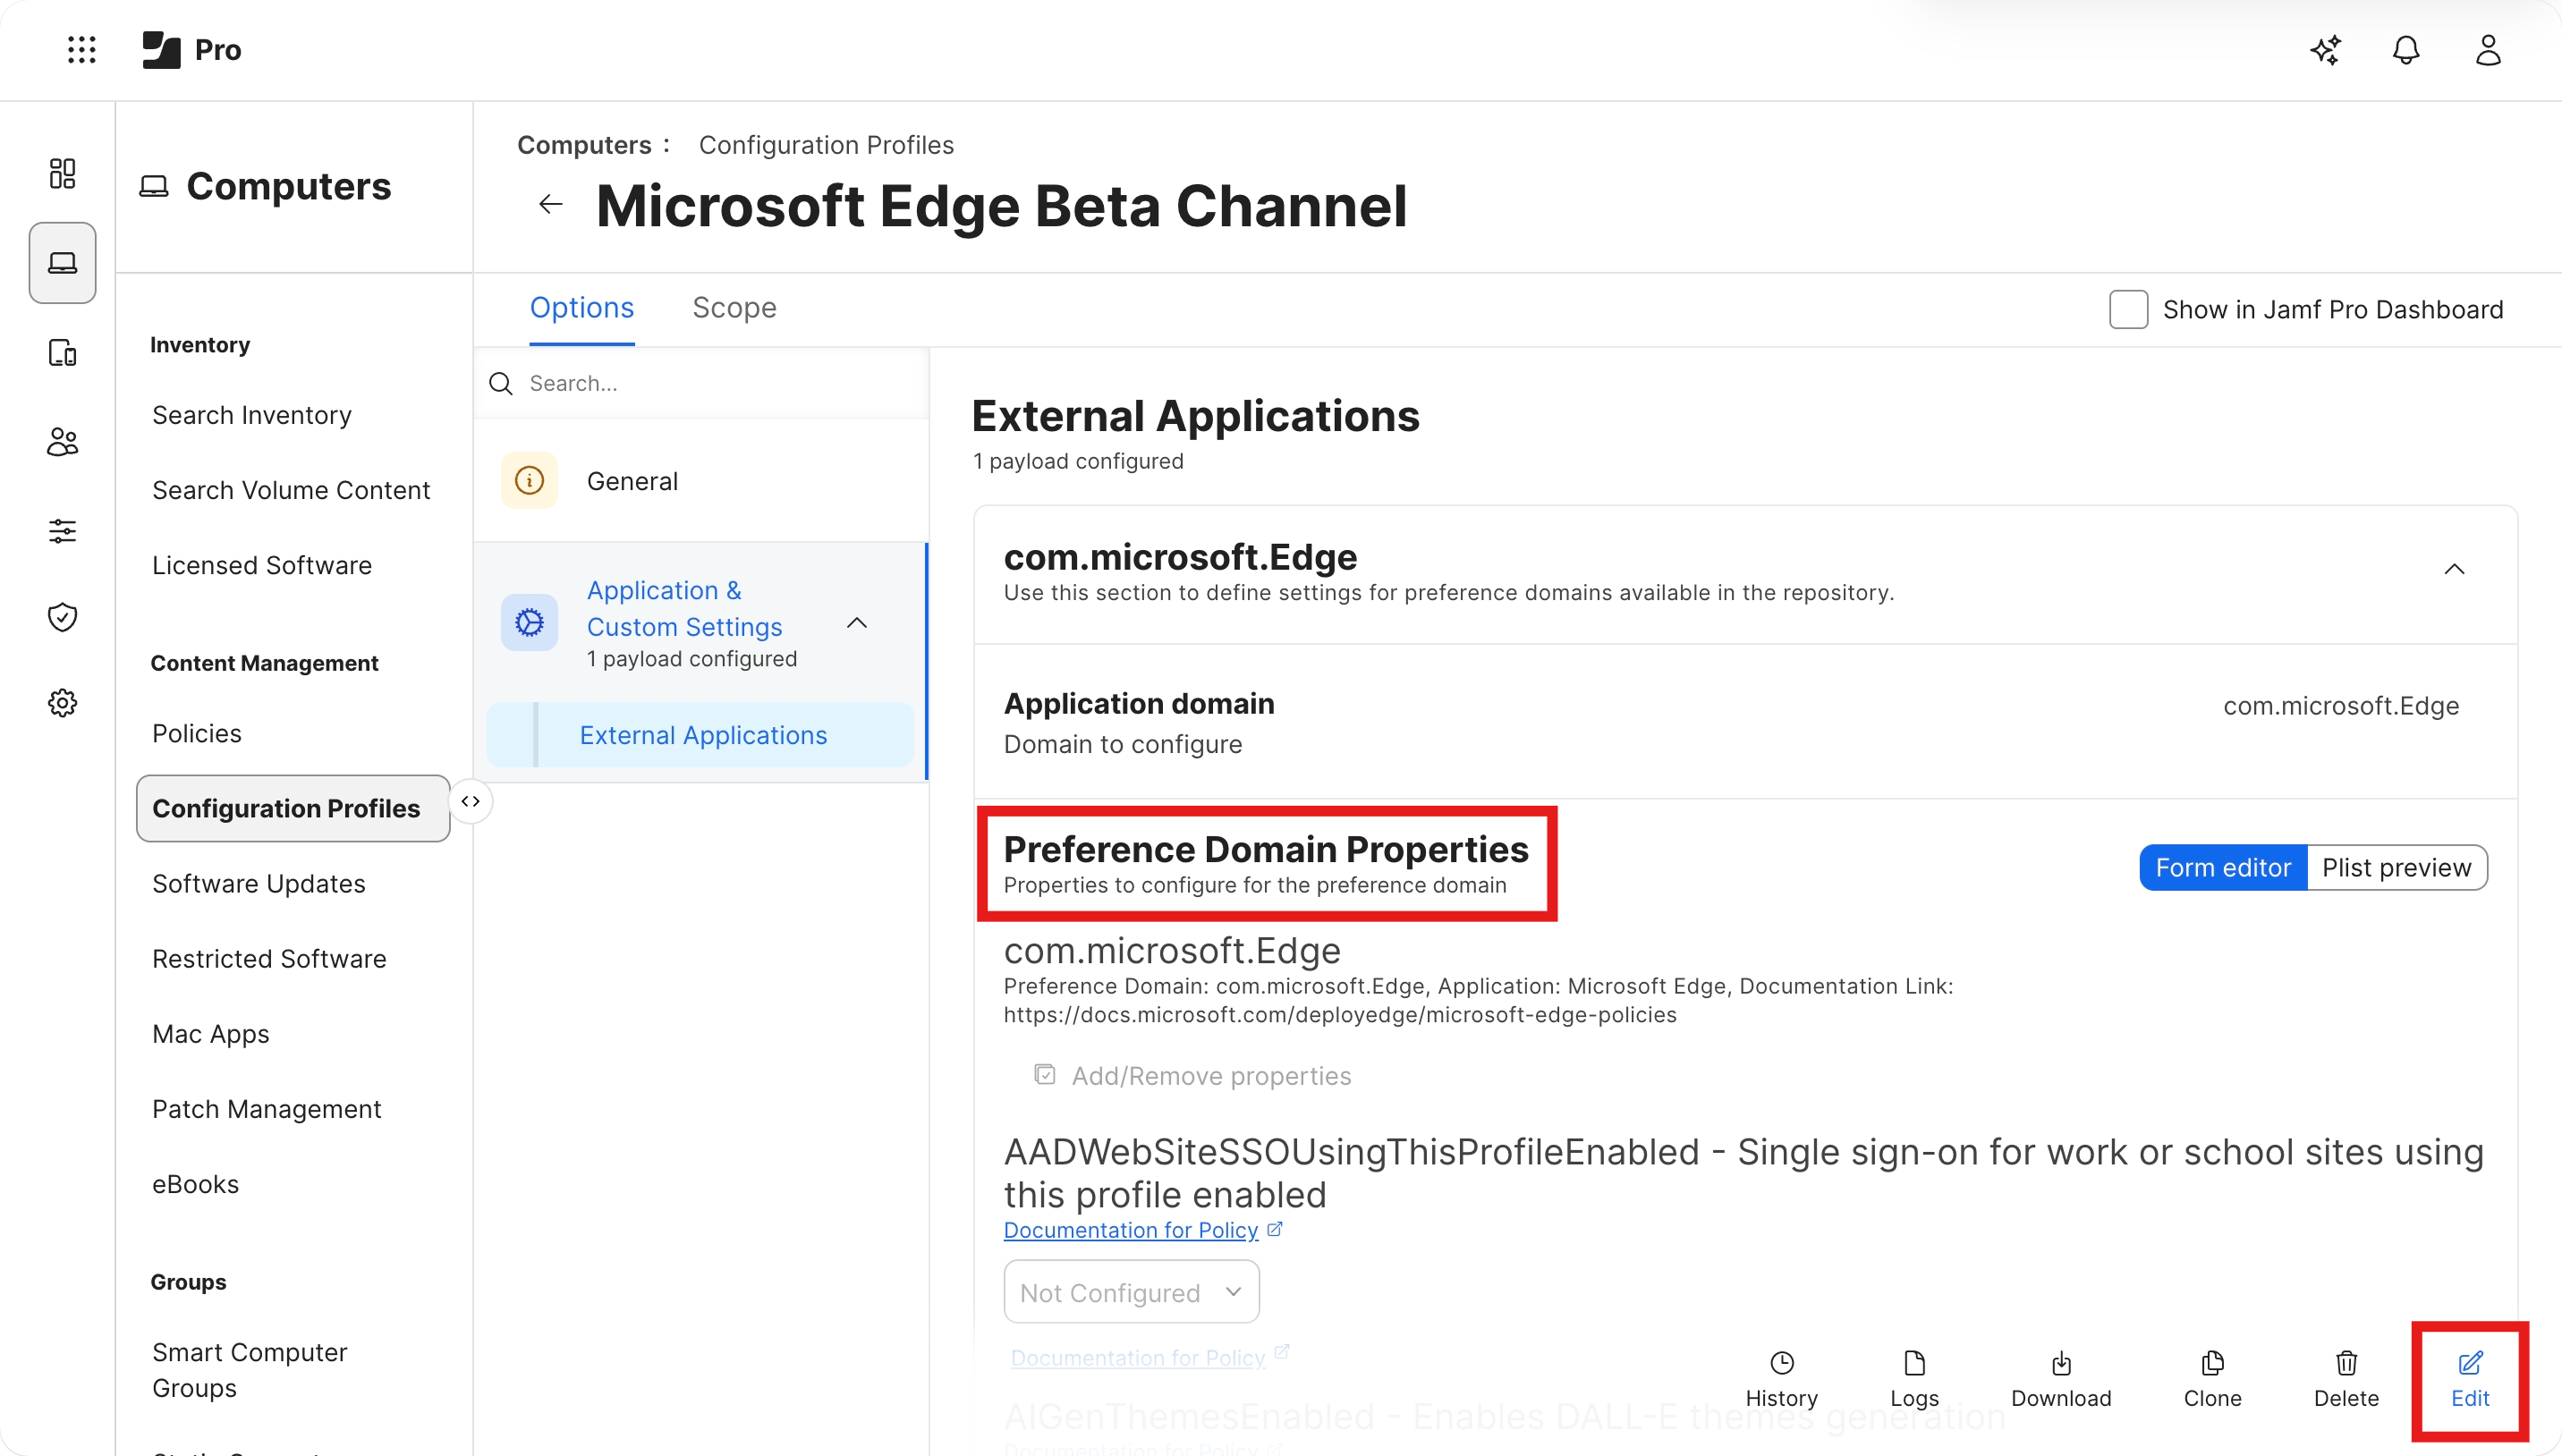Collapse sidebar with the code-arrows handle
This screenshot has width=2562, height=1456.
[x=470, y=802]
